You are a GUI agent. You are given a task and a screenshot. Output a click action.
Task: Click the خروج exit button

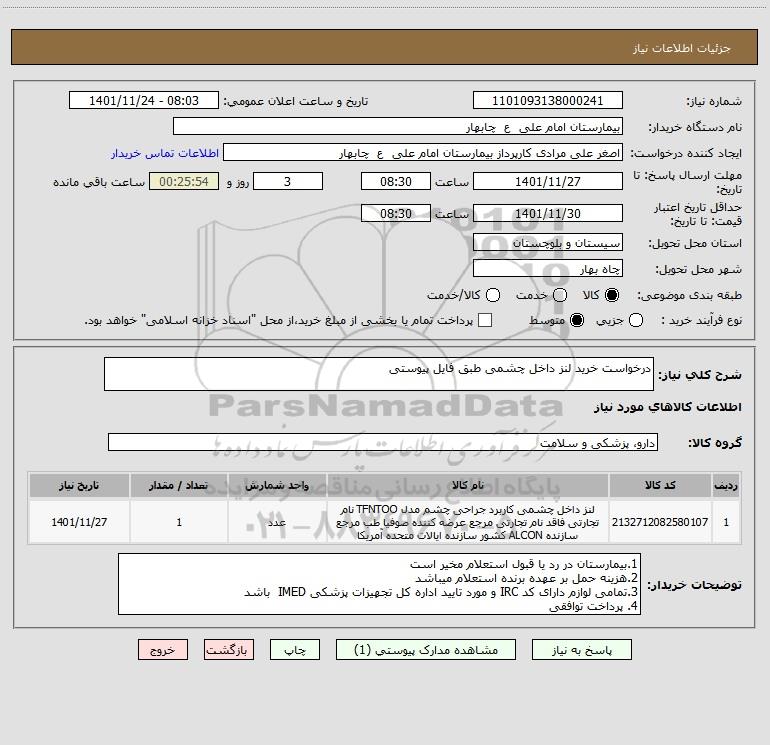click(x=163, y=650)
